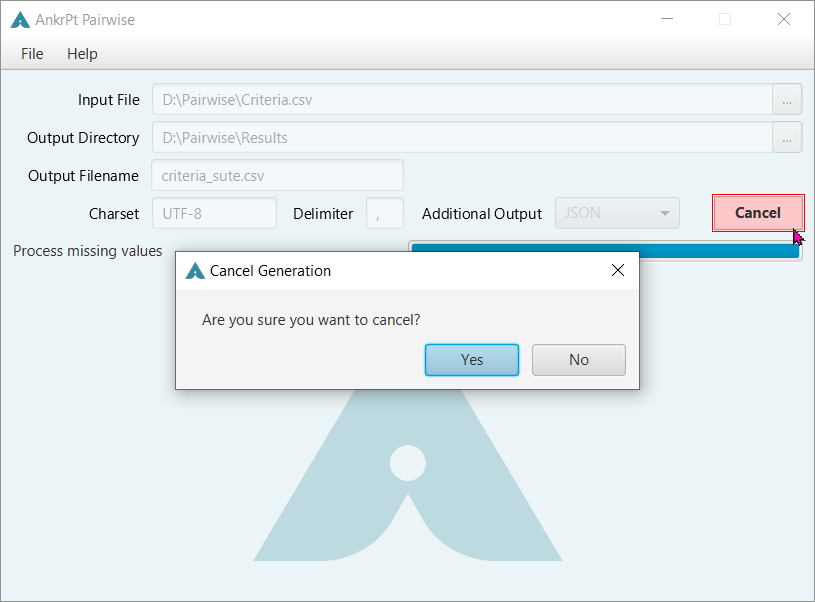The width and height of the screenshot is (815, 602).
Task: Click the AnkrPt Pairwise title bar icon
Action: point(20,20)
